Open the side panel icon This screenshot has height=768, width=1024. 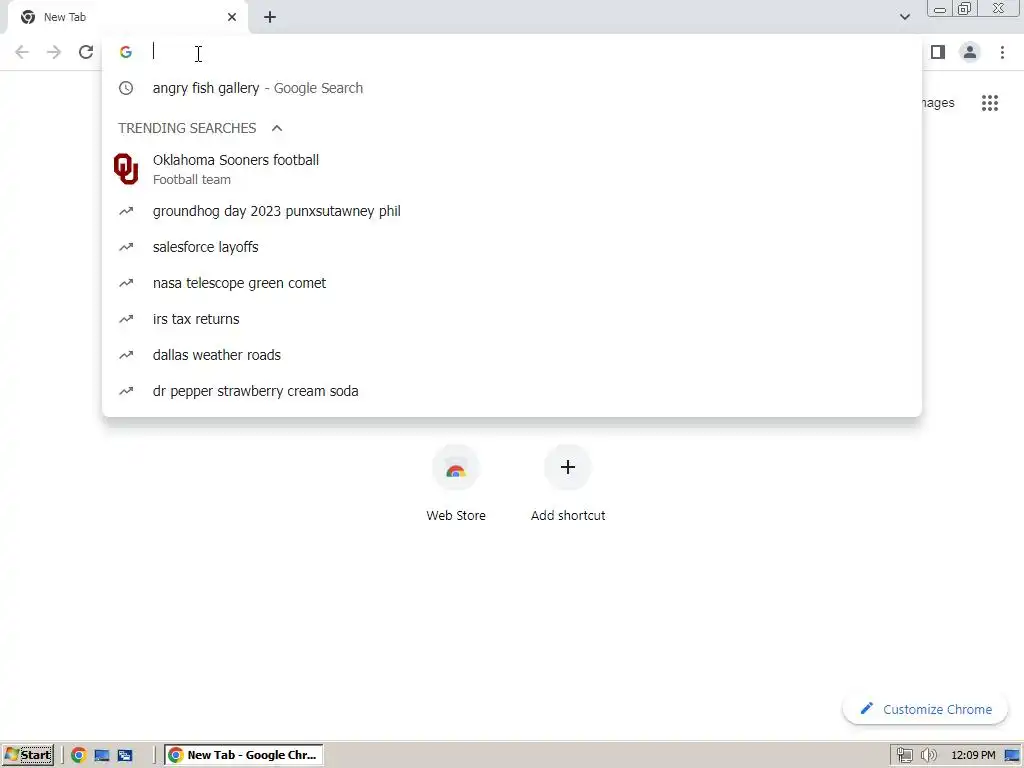[x=938, y=52]
